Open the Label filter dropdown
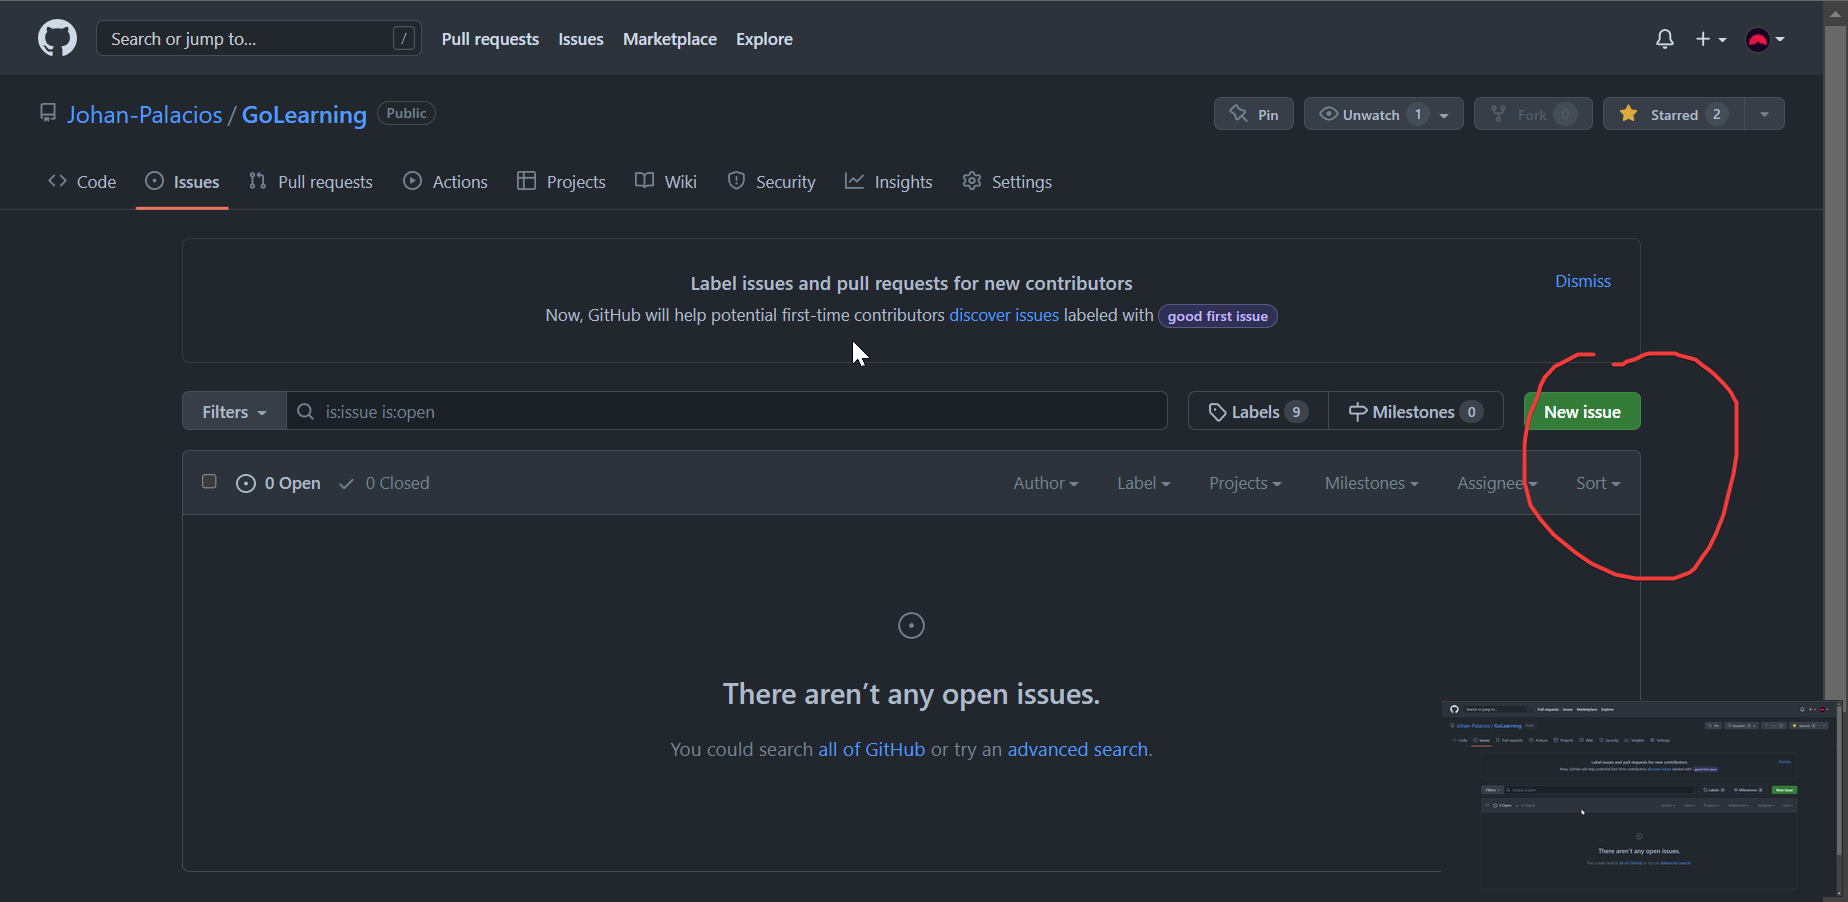This screenshot has height=902, width=1848. coord(1143,483)
